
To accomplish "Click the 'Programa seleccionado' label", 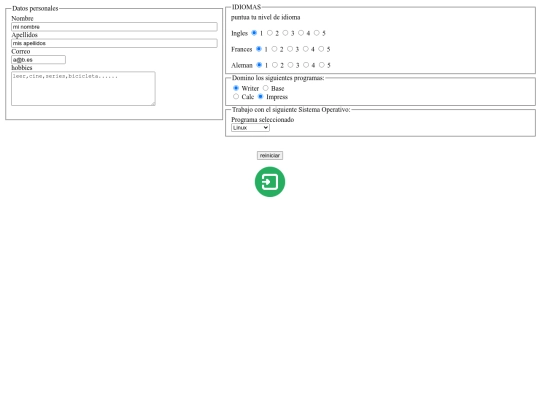I will 262,120.
